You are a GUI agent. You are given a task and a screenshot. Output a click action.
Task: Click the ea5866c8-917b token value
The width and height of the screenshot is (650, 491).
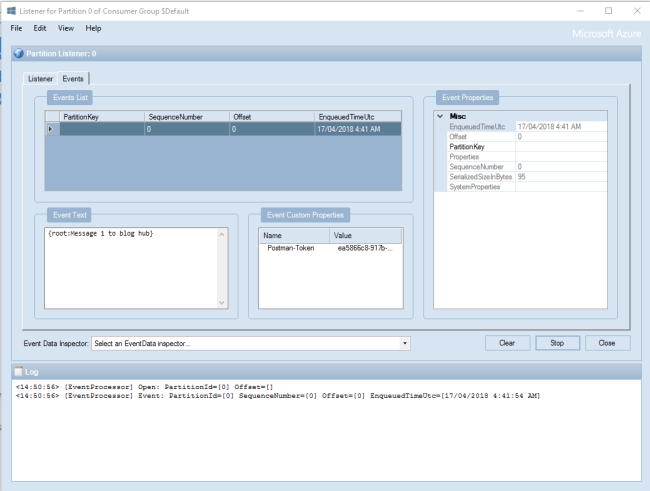pos(365,248)
